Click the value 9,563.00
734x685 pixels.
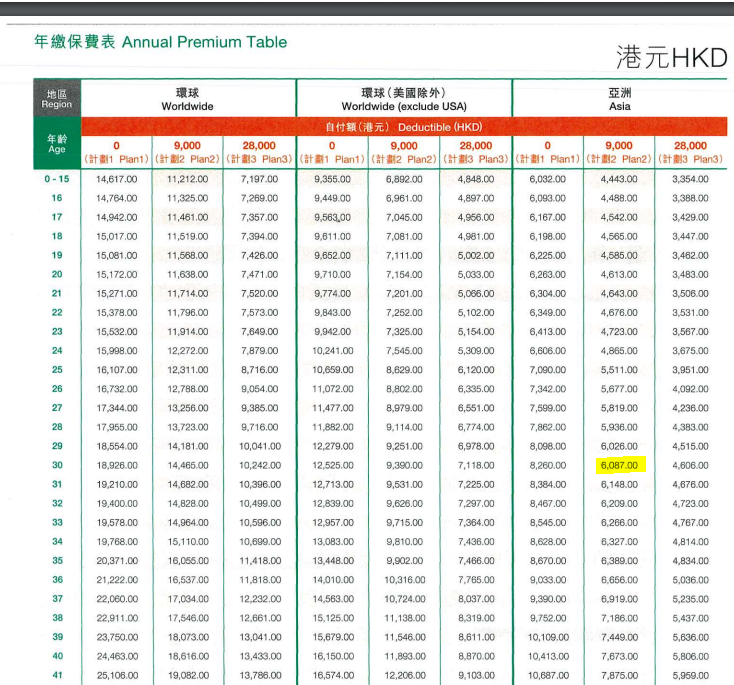point(332,218)
